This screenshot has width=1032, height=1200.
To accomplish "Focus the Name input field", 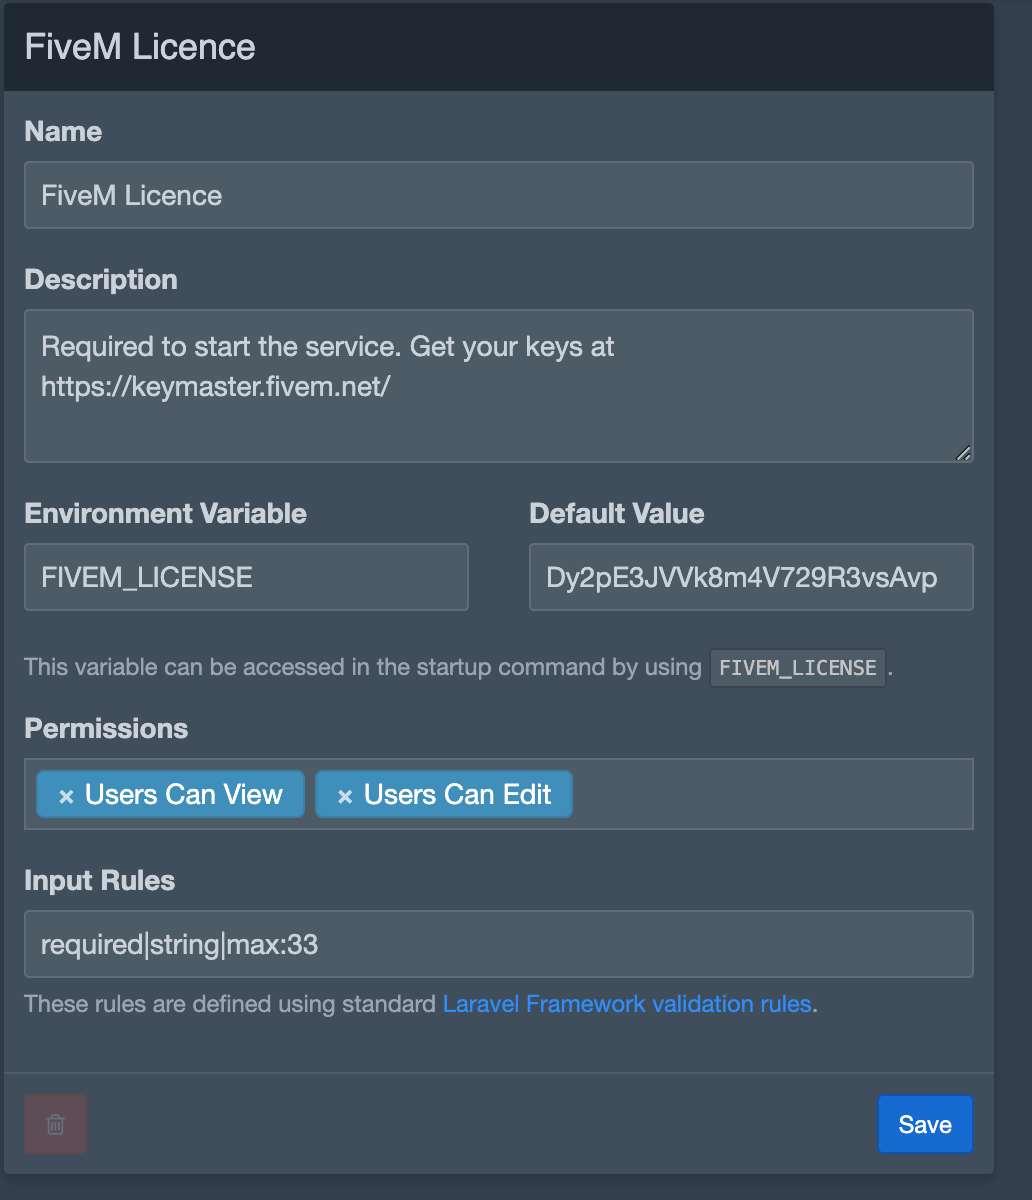I will click(498, 195).
